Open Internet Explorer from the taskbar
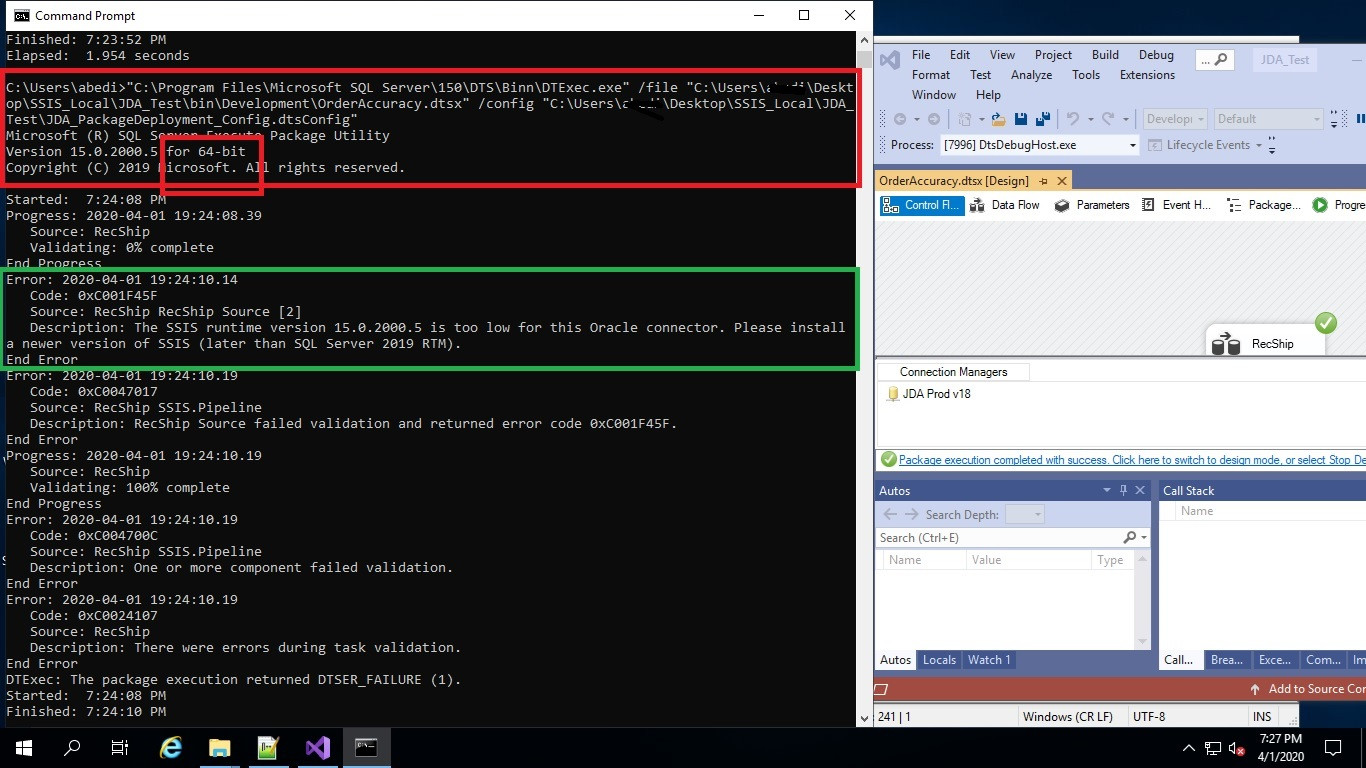 171,747
